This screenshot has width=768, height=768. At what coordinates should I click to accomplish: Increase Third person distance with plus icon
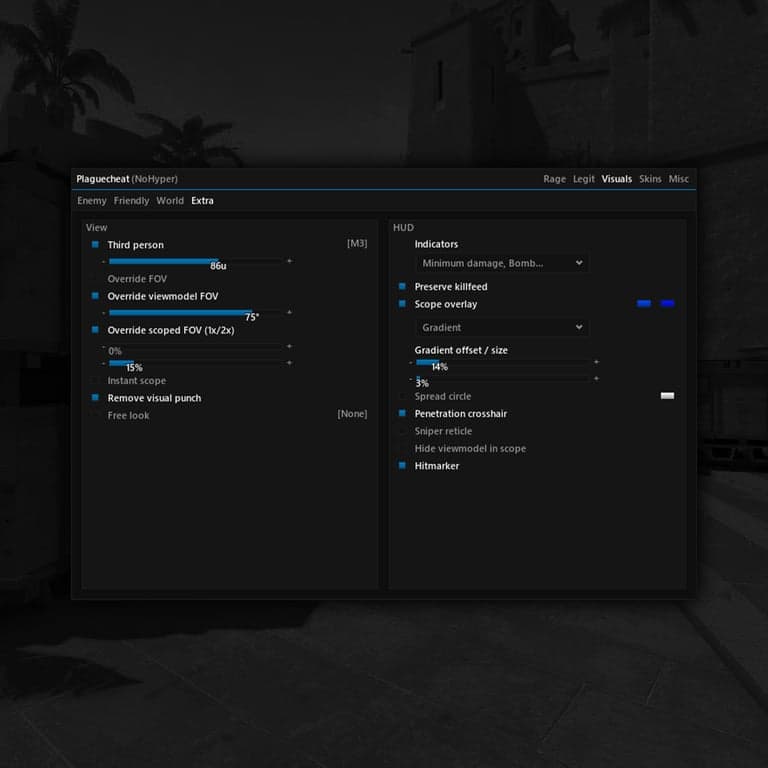pos(289,261)
